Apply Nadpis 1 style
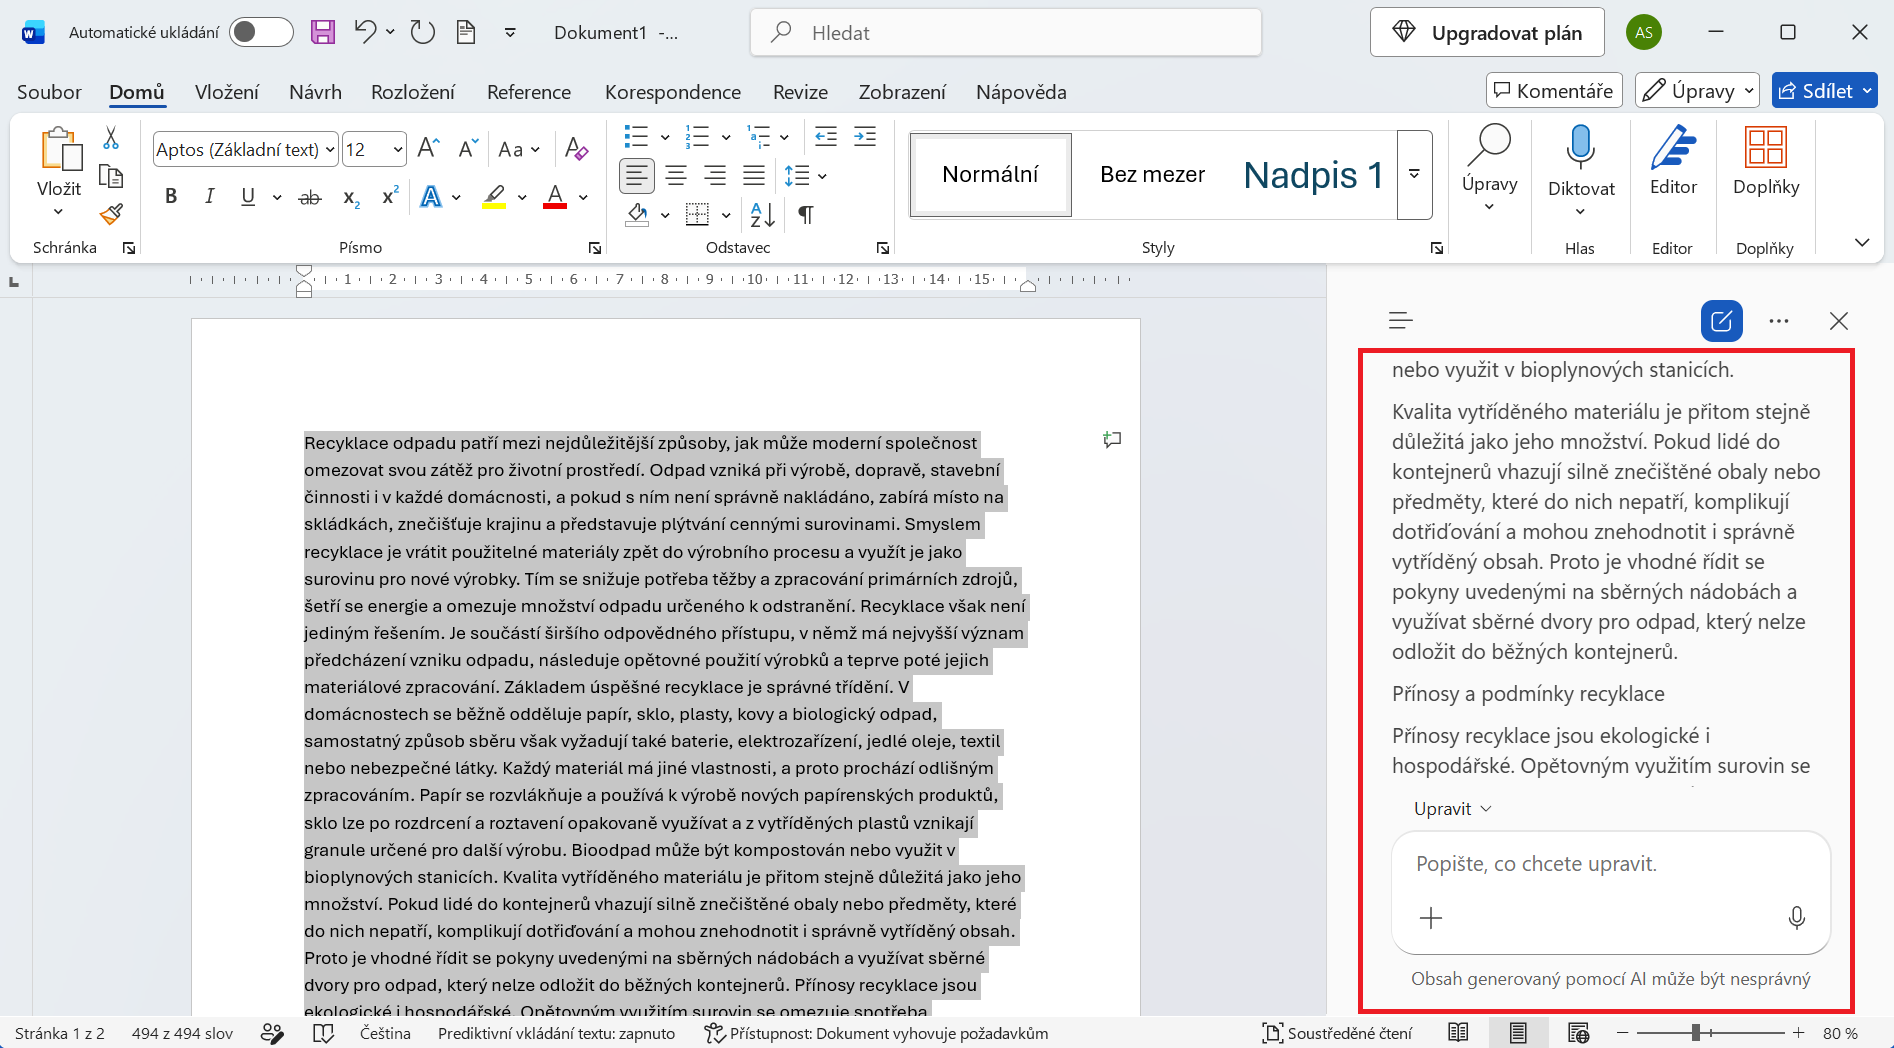This screenshot has height=1048, width=1894. (x=1313, y=175)
